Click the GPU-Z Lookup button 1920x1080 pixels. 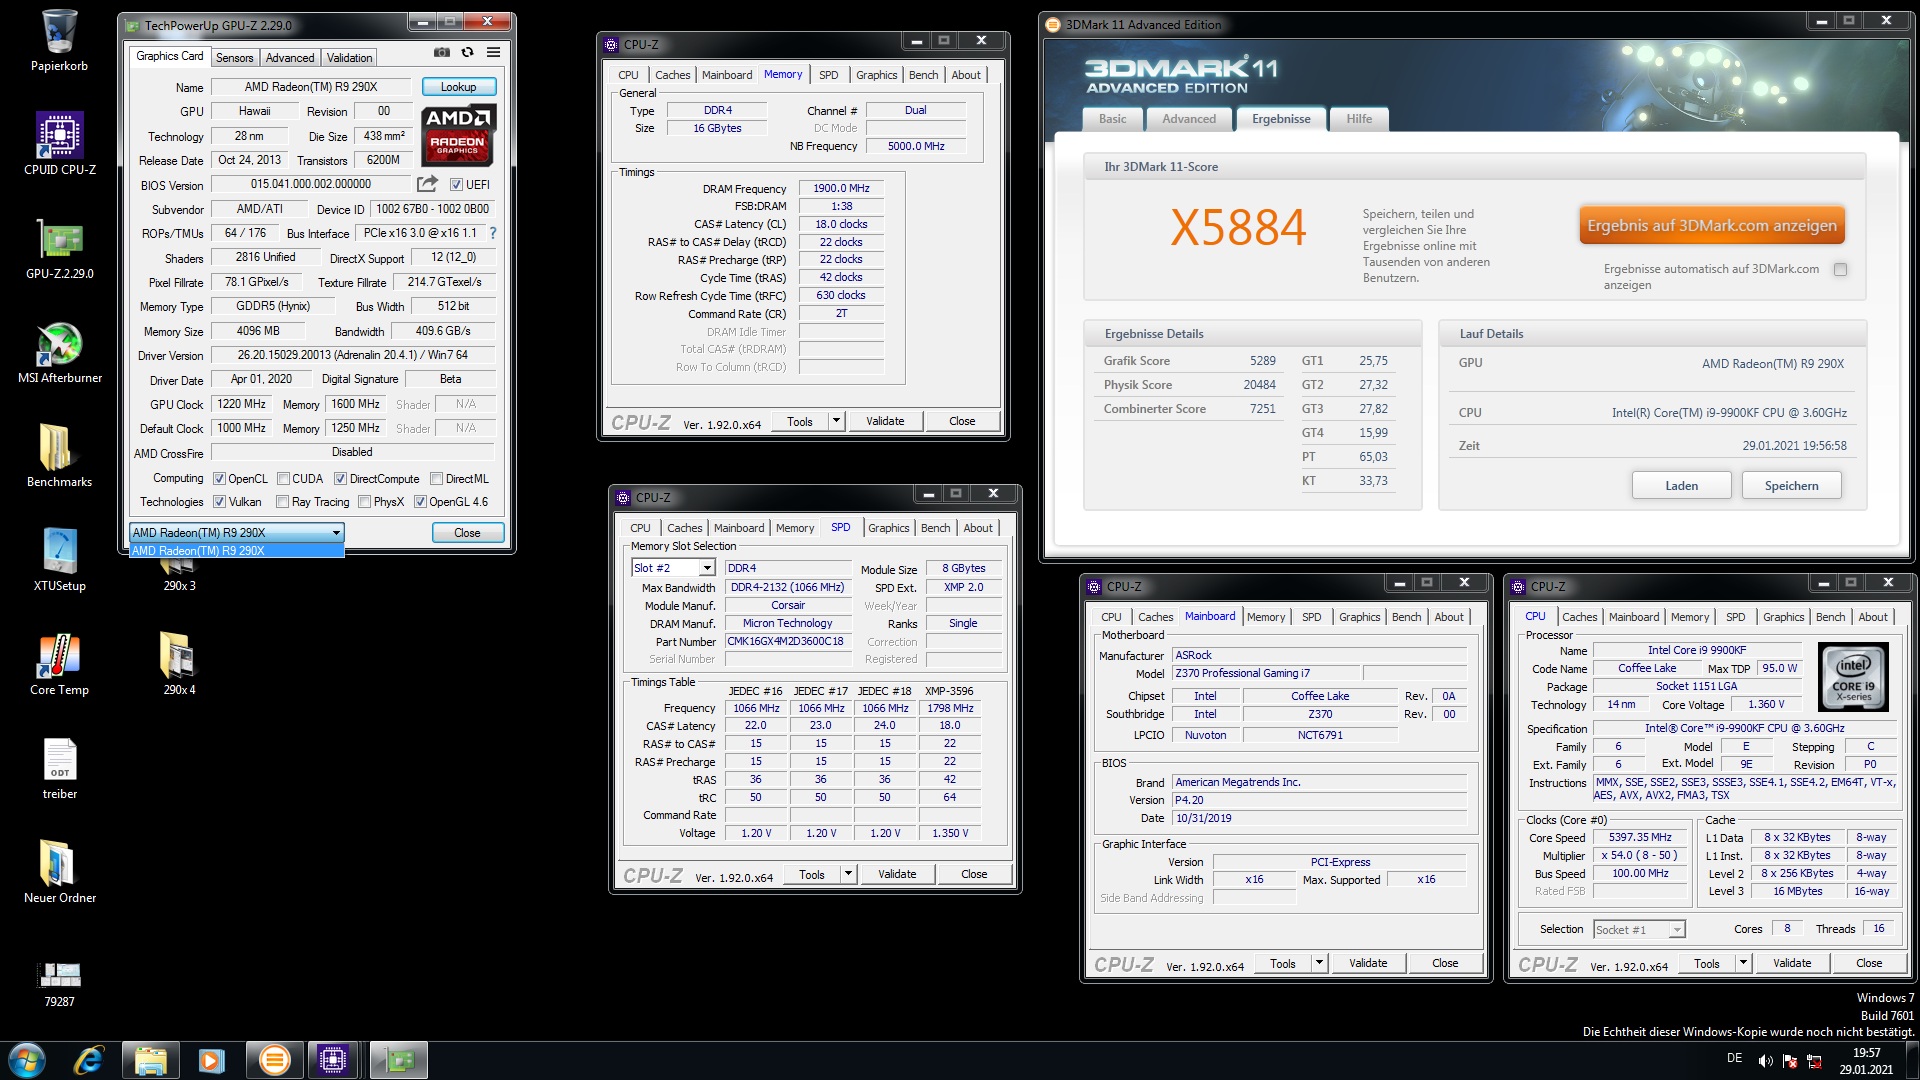(x=459, y=87)
